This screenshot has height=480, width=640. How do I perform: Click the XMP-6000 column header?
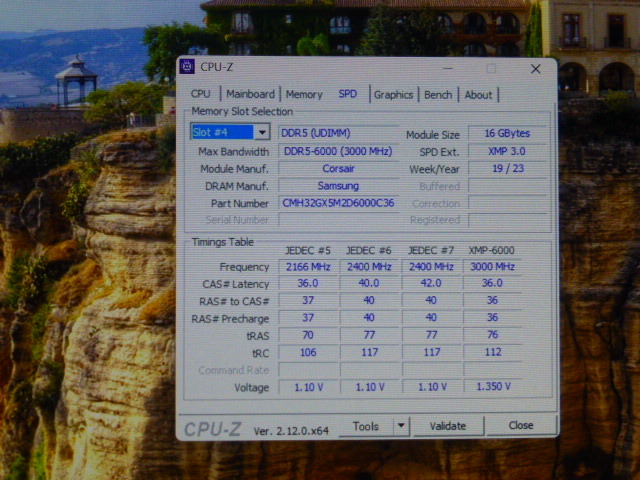(491, 250)
